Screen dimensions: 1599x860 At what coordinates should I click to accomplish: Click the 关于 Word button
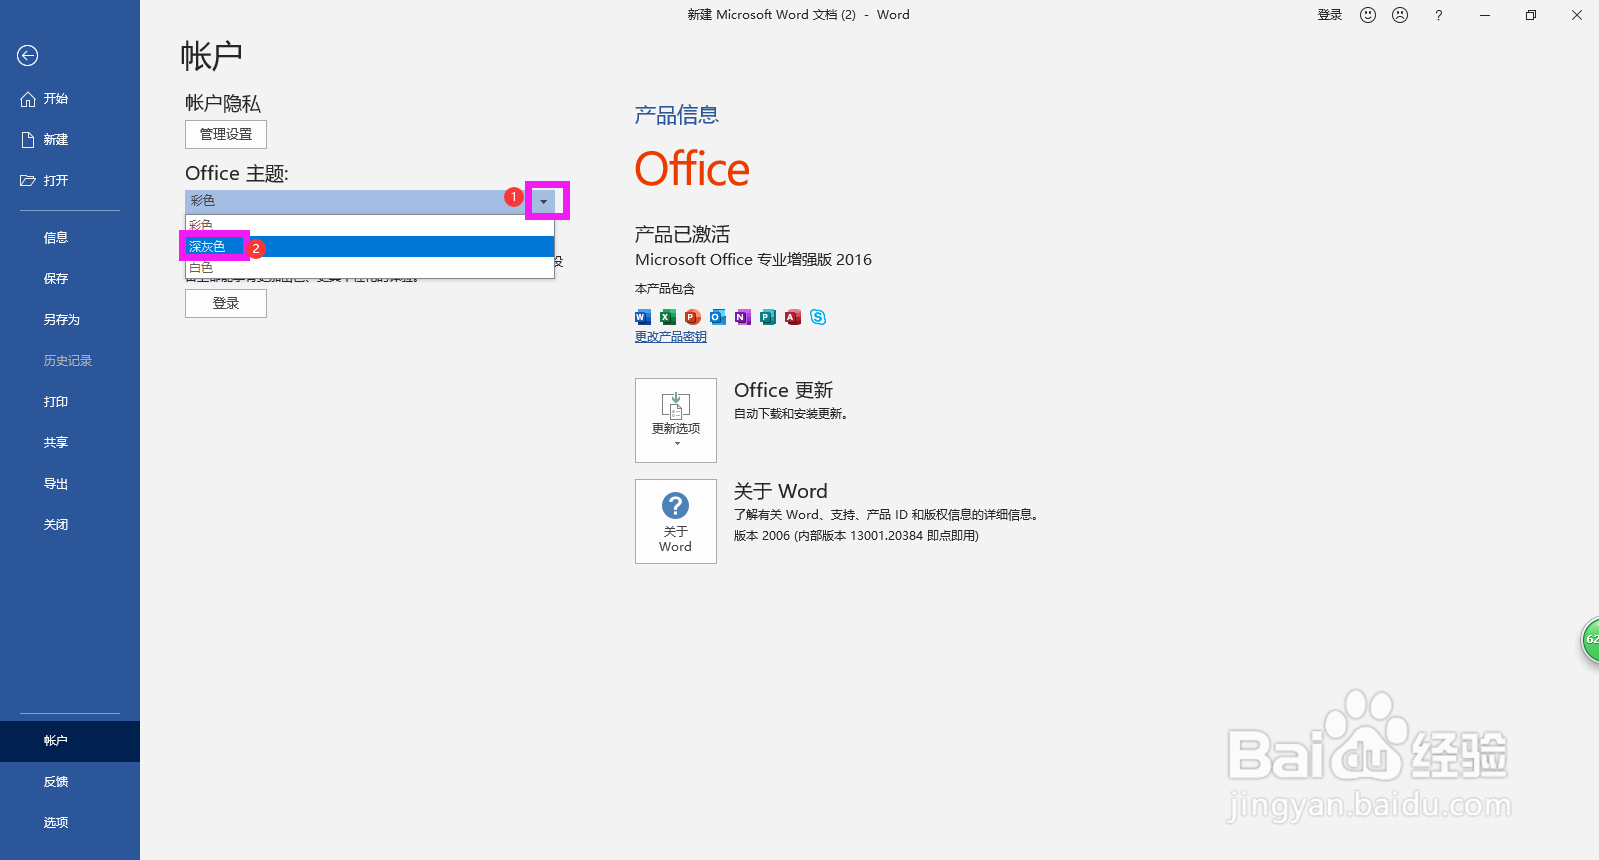click(676, 521)
